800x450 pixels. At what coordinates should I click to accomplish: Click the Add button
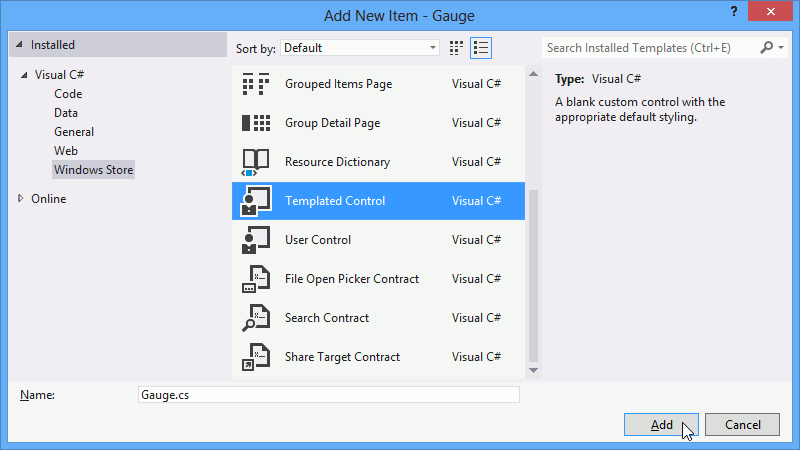661,424
